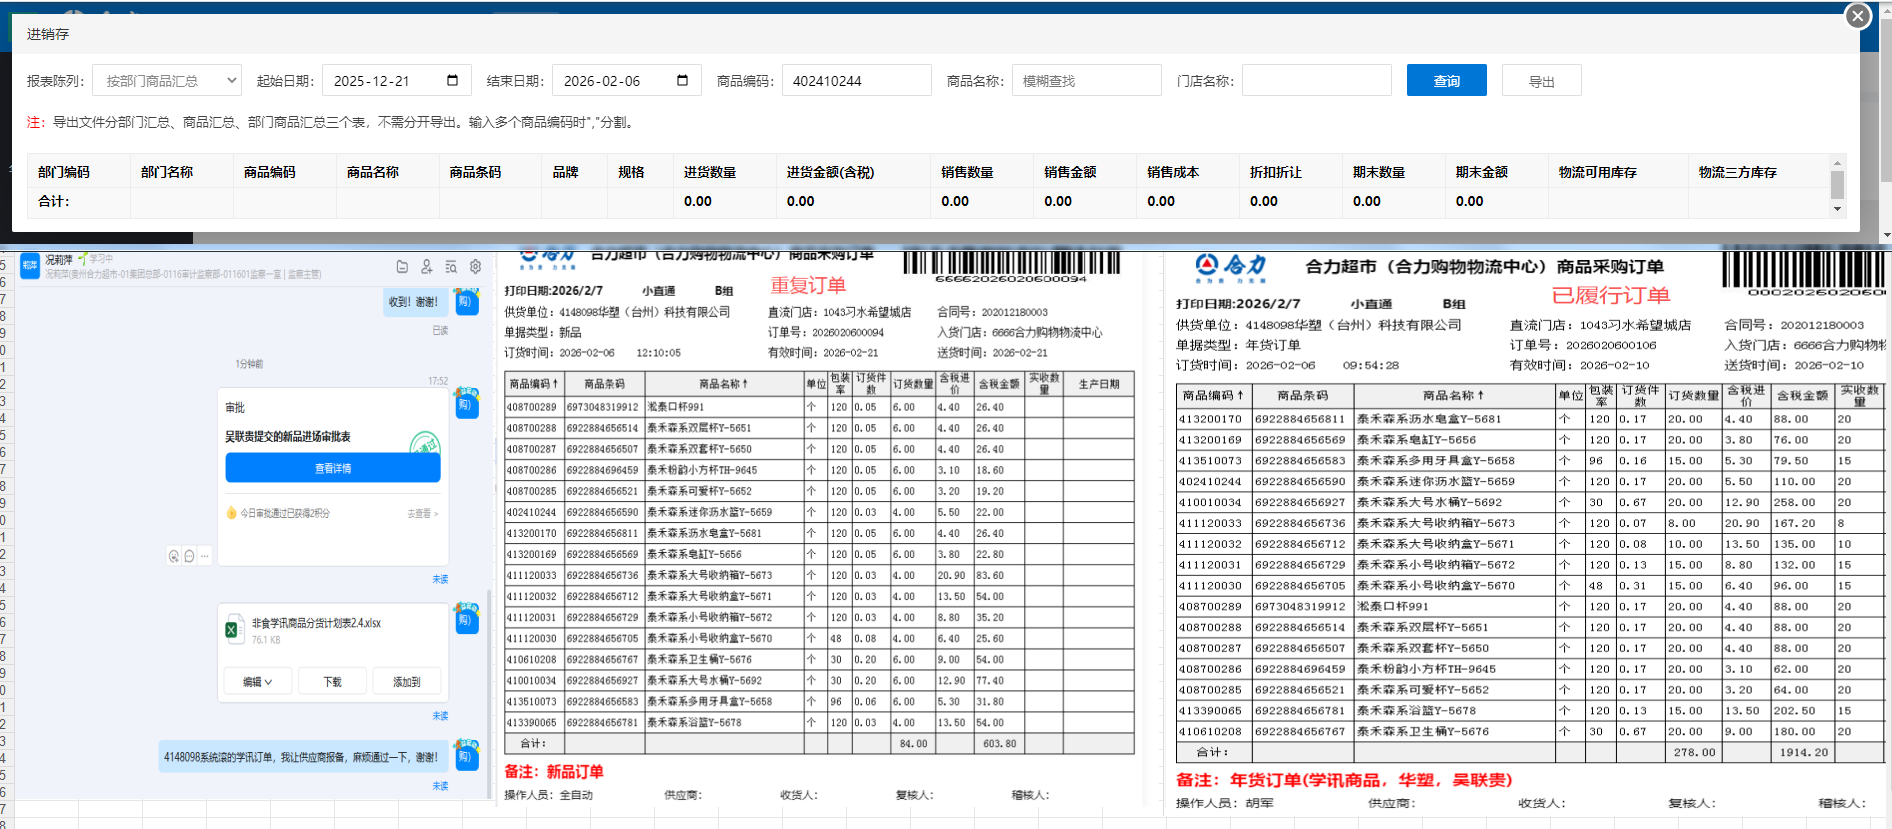This screenshot has width=1892, height=829.
Task: Click 下载 to download the xlsx file
Action: click(x=332, y=682)
